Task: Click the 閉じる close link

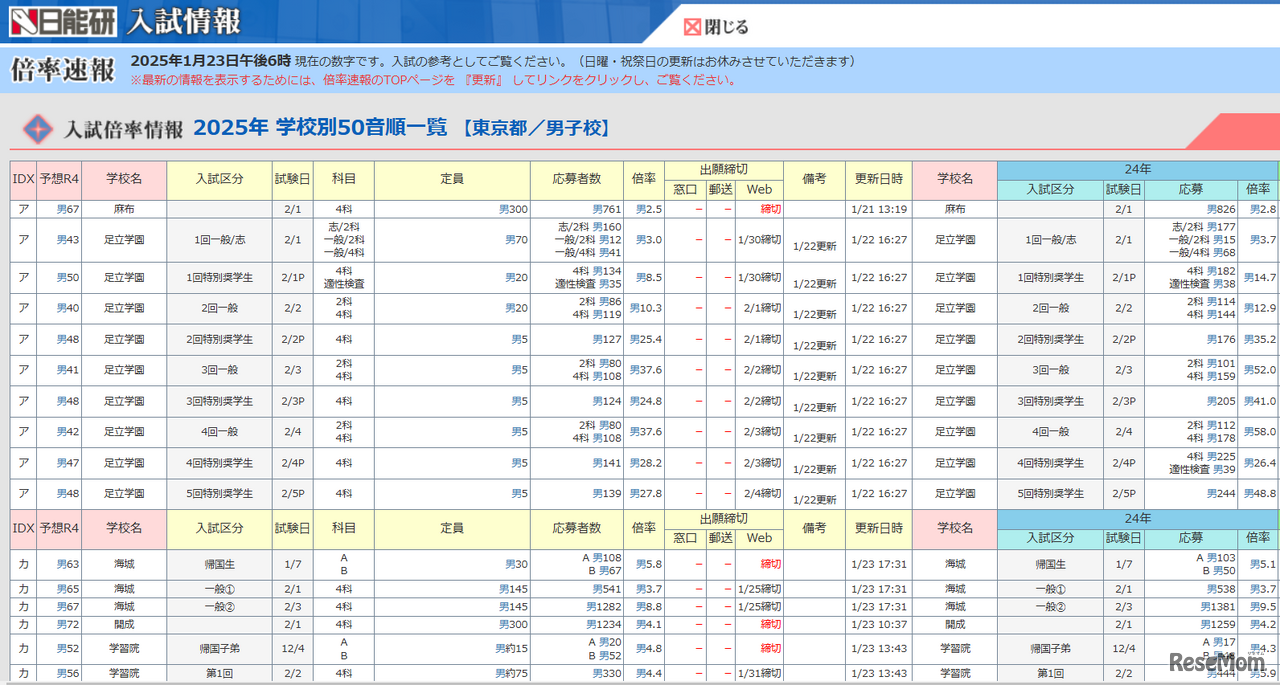Action: [726, 27]
